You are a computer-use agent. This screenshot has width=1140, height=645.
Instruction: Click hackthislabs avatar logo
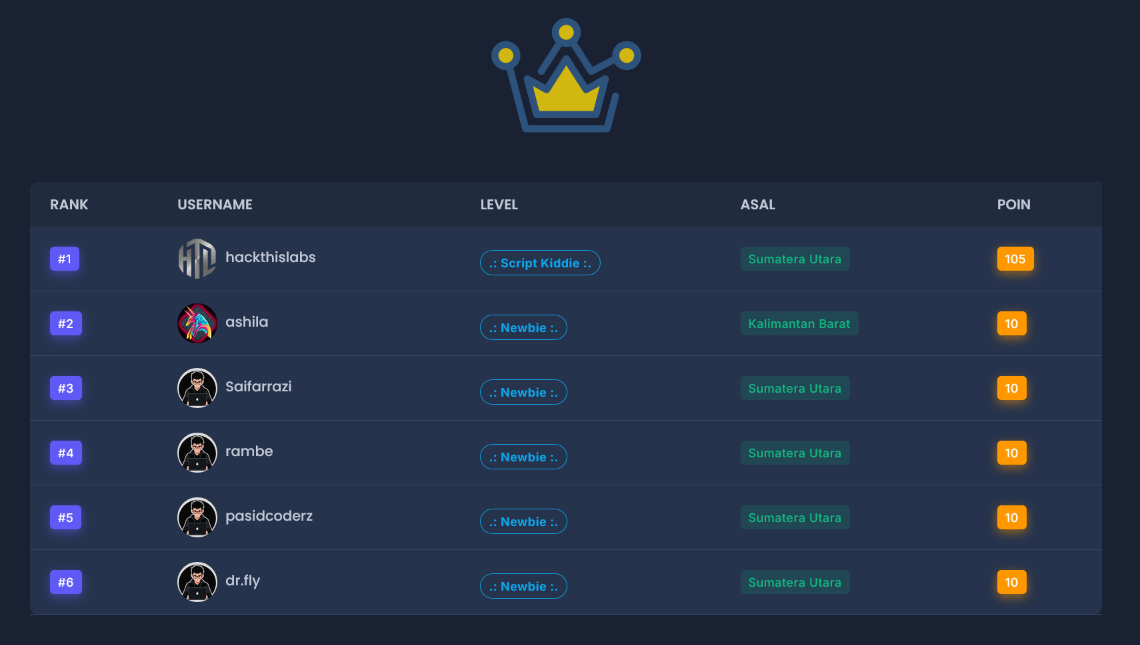tap(197, 259)
